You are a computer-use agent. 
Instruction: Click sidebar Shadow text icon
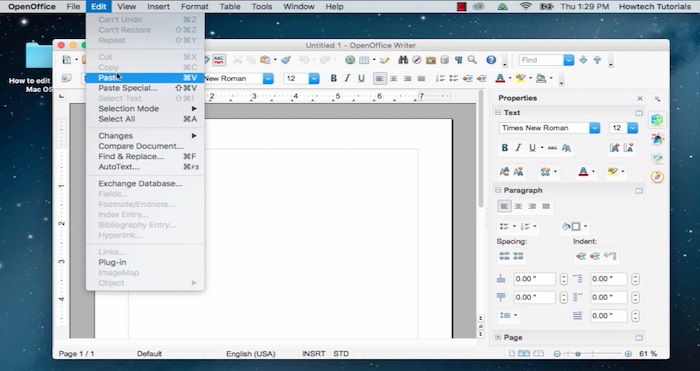(566, 148)
